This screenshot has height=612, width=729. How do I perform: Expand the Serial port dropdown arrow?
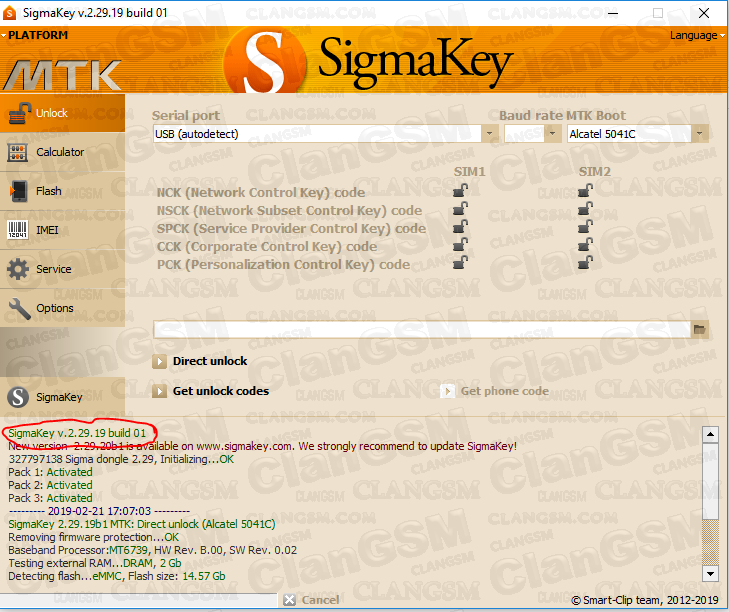(x=489, y=134)
